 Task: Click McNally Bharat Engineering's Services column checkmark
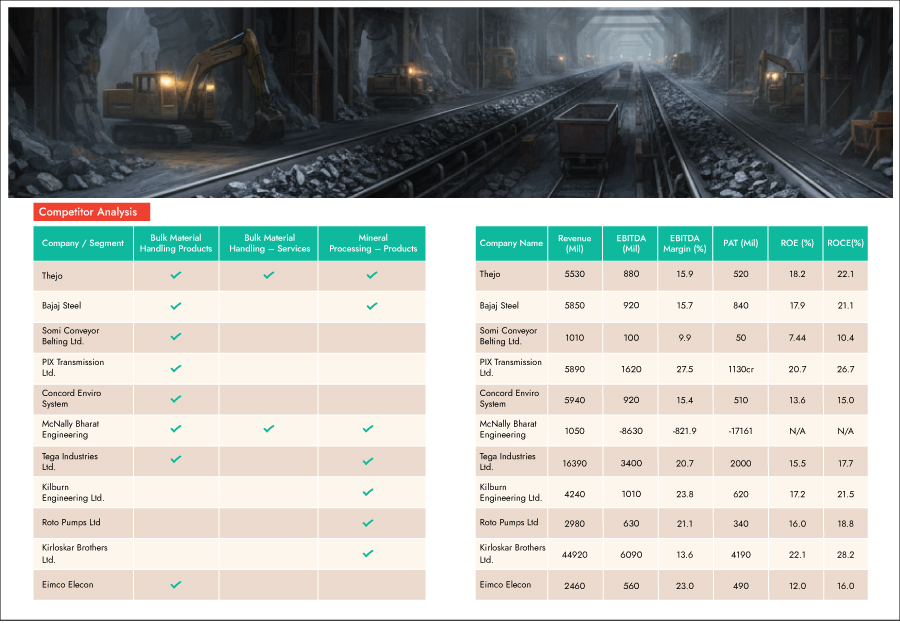point(268,429)
